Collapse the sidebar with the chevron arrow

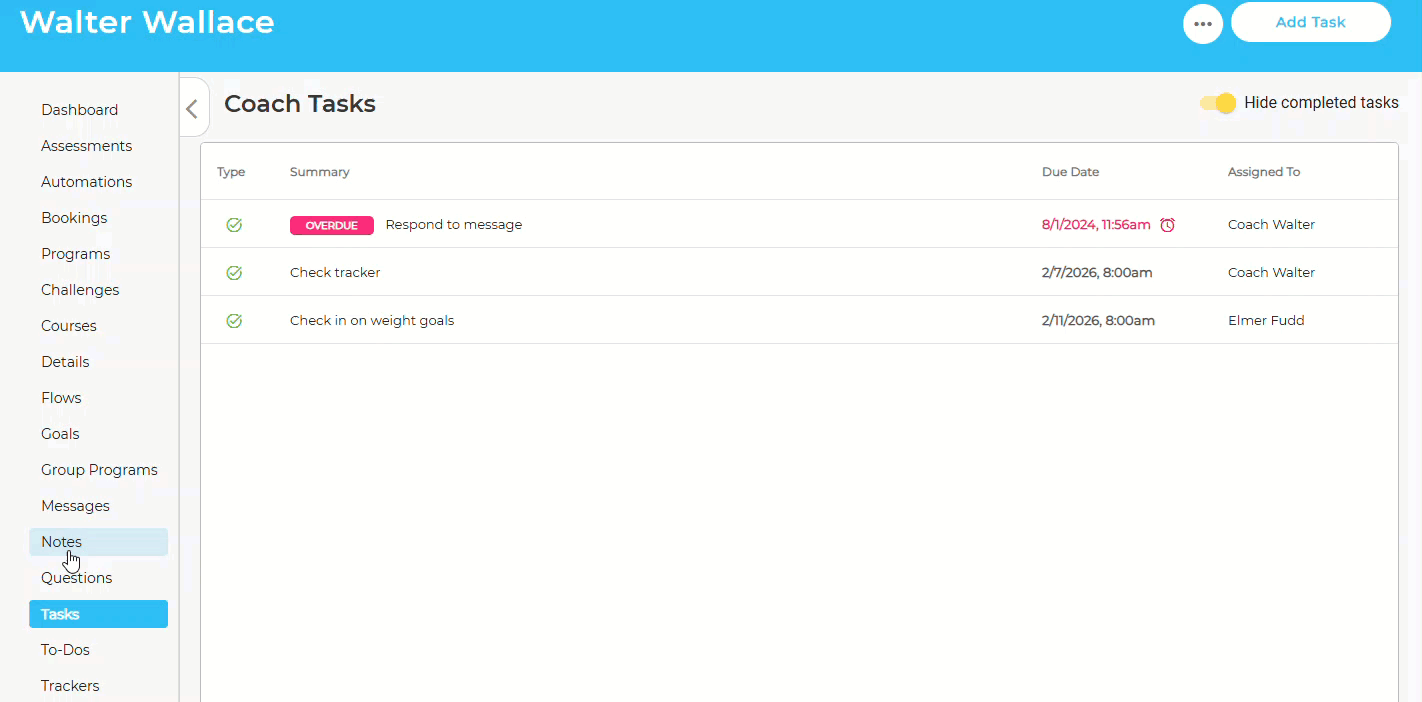192,109
